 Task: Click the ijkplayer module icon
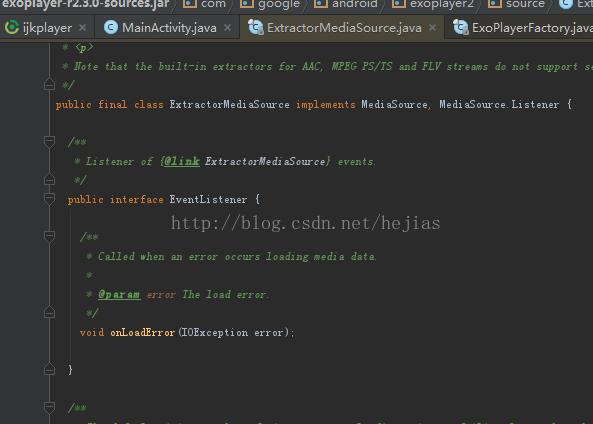pos(12,27)
